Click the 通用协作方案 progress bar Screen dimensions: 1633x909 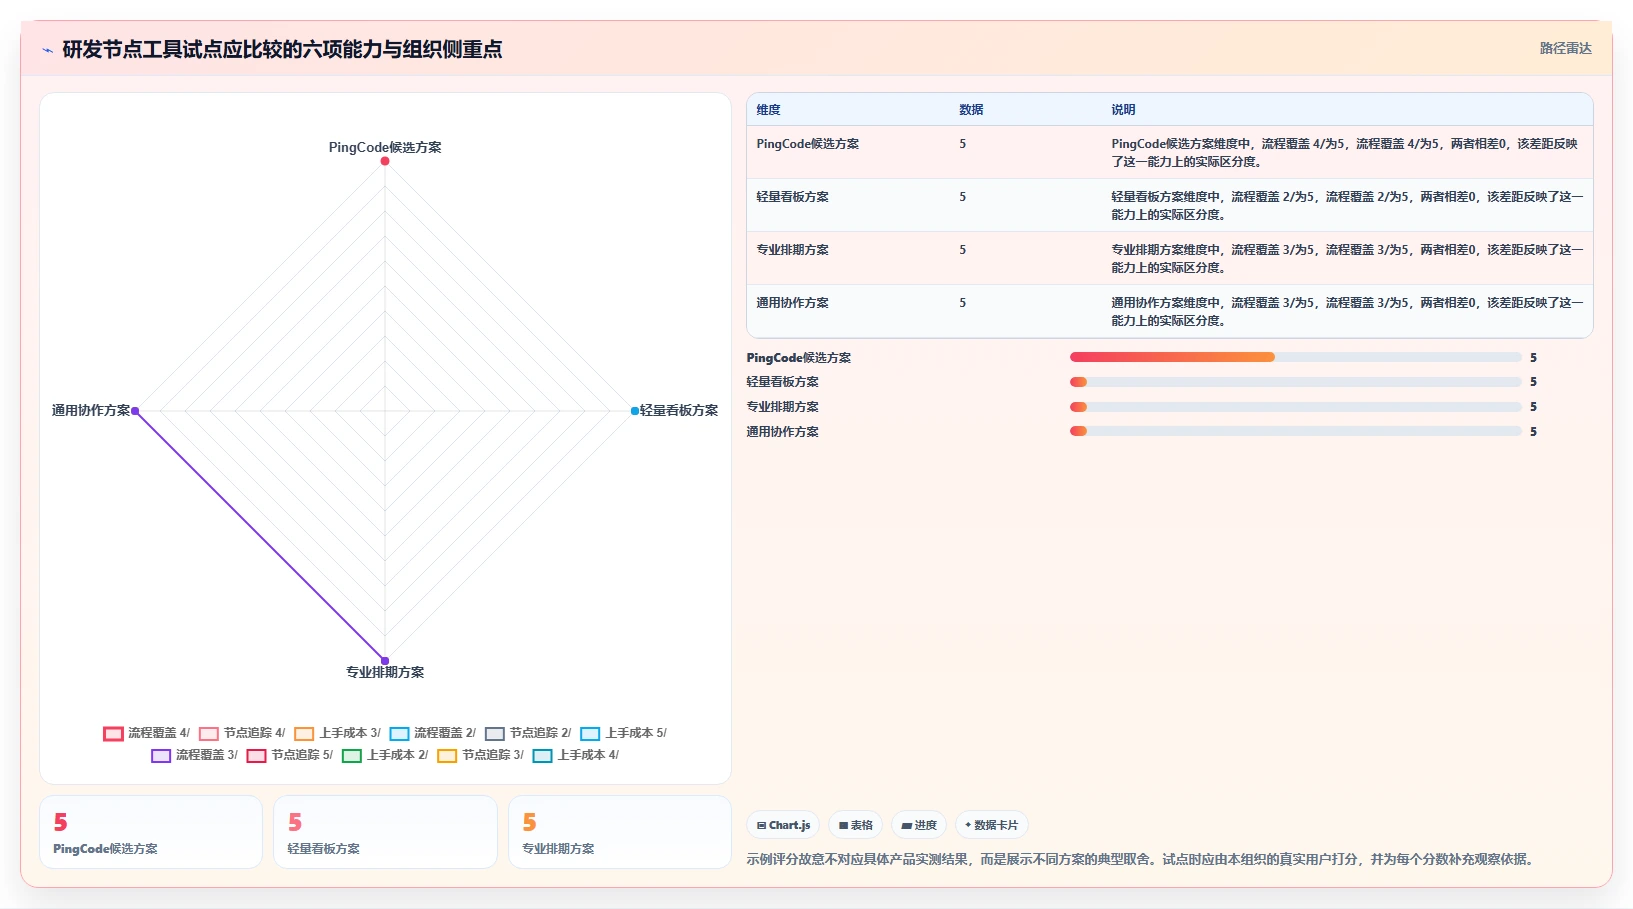[1296, 431]
